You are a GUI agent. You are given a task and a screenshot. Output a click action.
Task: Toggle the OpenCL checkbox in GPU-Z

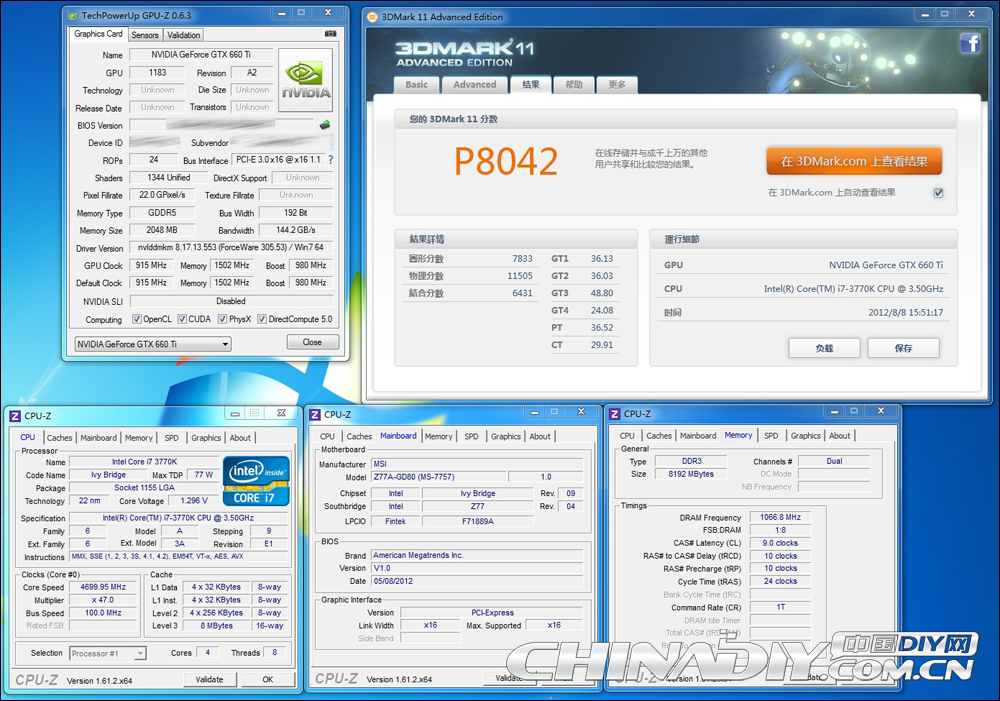136,319
